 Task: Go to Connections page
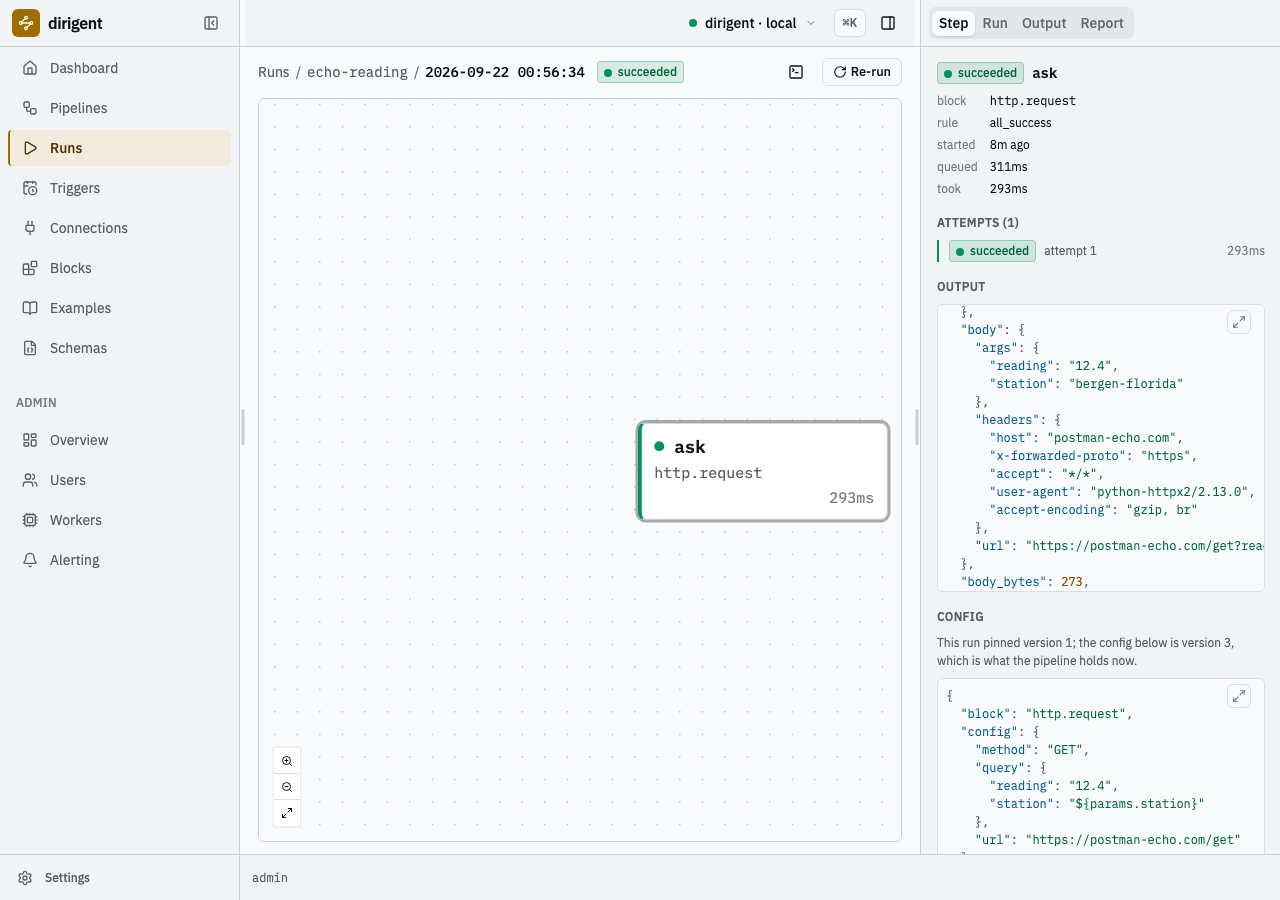[119, 228]
